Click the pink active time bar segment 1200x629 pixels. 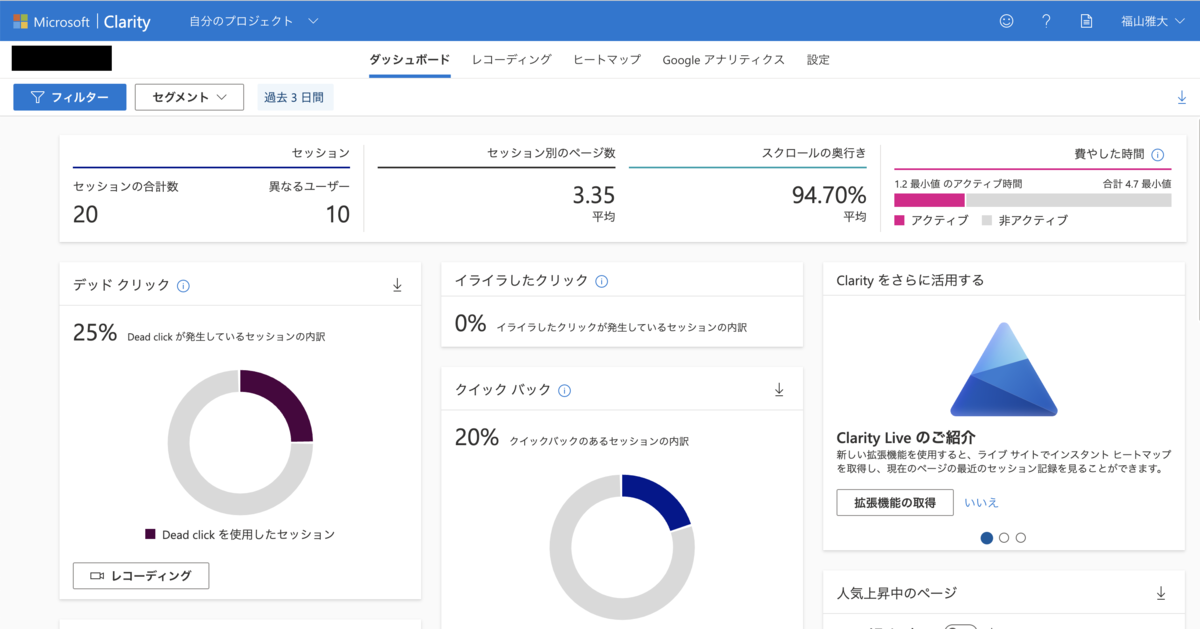coord(929,200)
